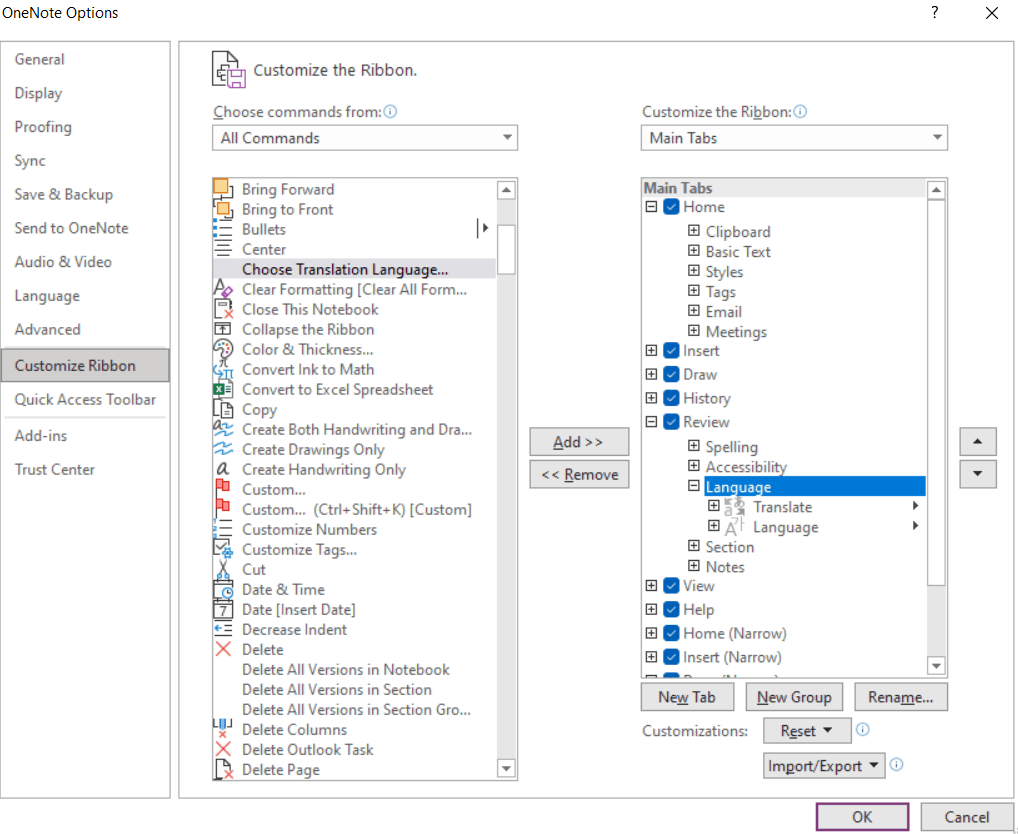The image size is (1018, 834).
Task: Collapse the Review tab node
Action: pyautogui.click(x=651, y=422)
